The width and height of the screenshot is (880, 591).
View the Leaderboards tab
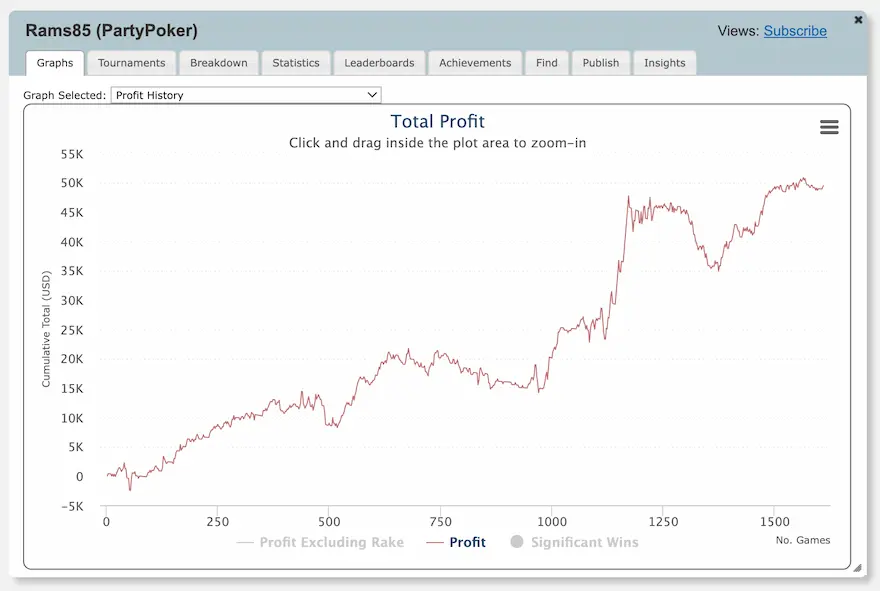click(379, 63)
